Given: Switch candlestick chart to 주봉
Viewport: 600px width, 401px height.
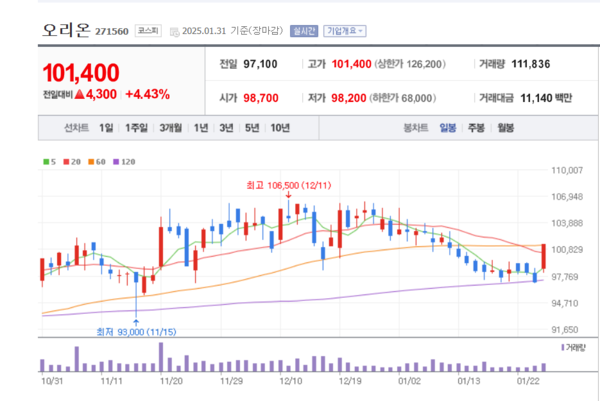Looking at the screenshot, I should 476,128.
